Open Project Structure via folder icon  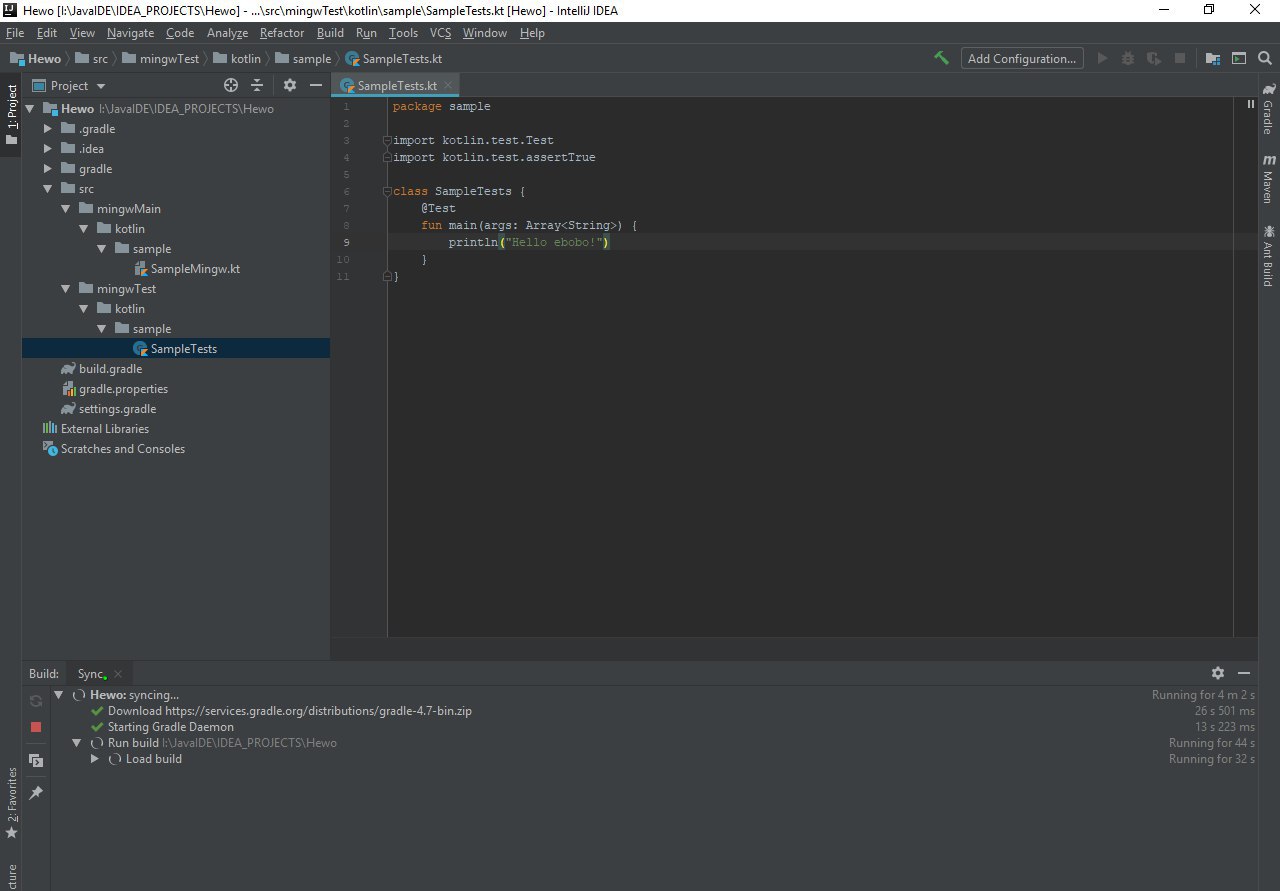tap(1212, 58)
